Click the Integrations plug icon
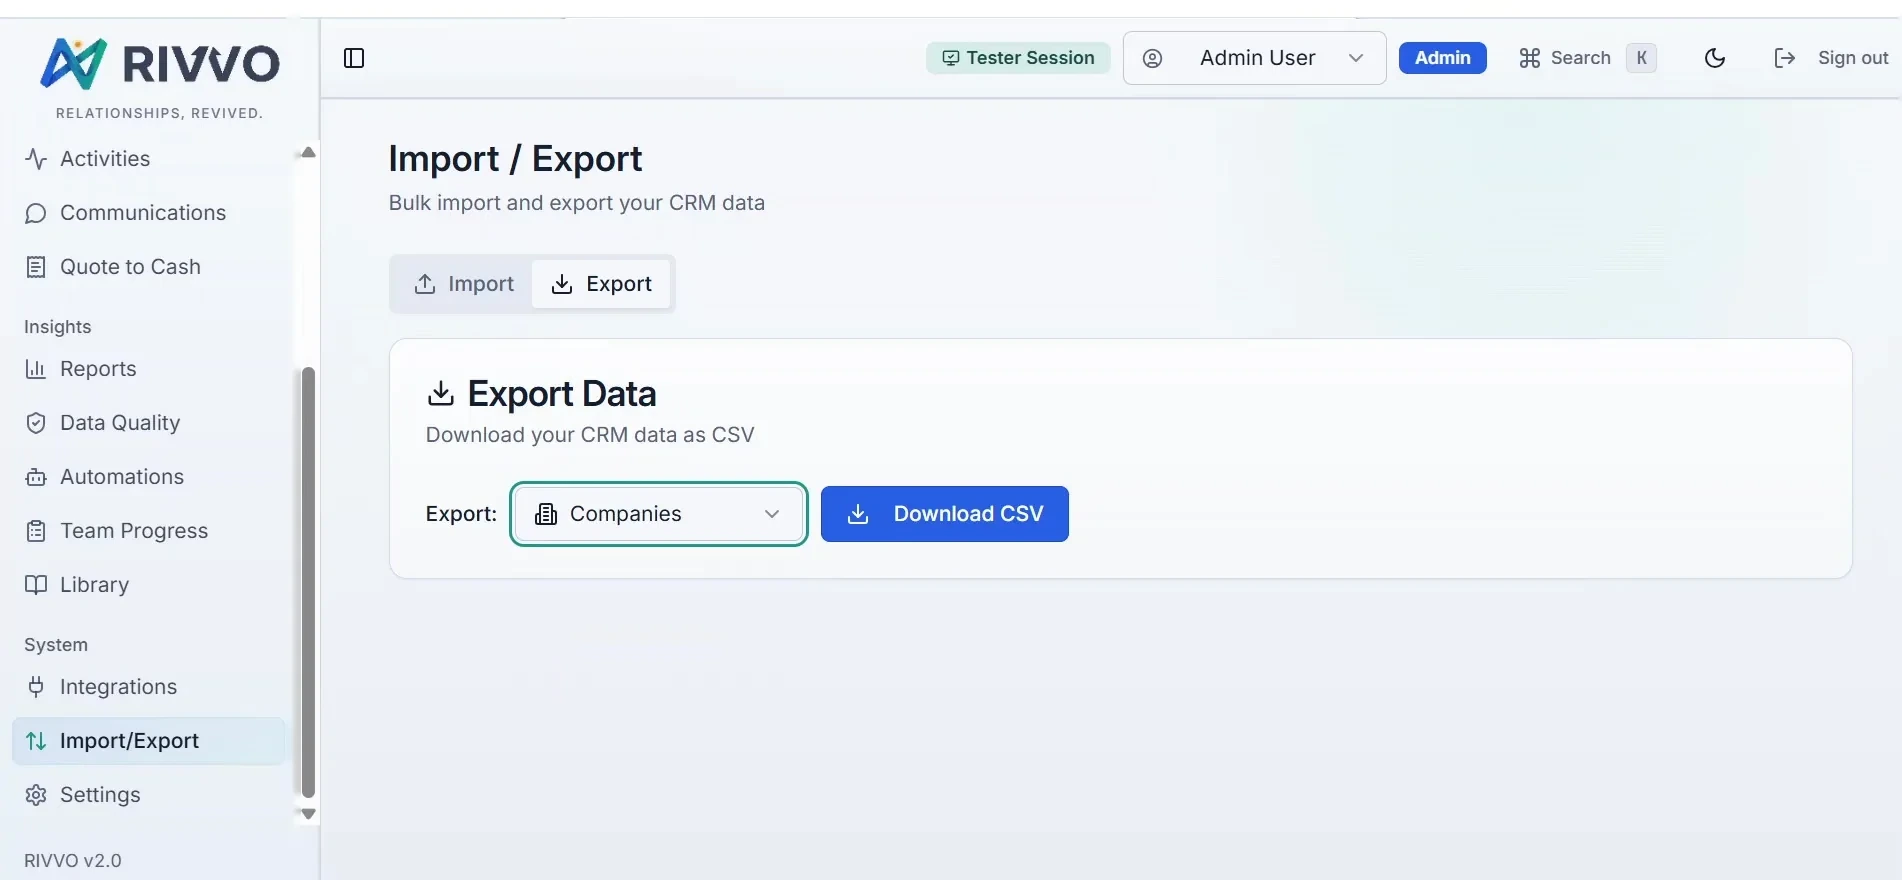Image resolution: width=1902 pixels, height=880 pixels. click(36, 687)
